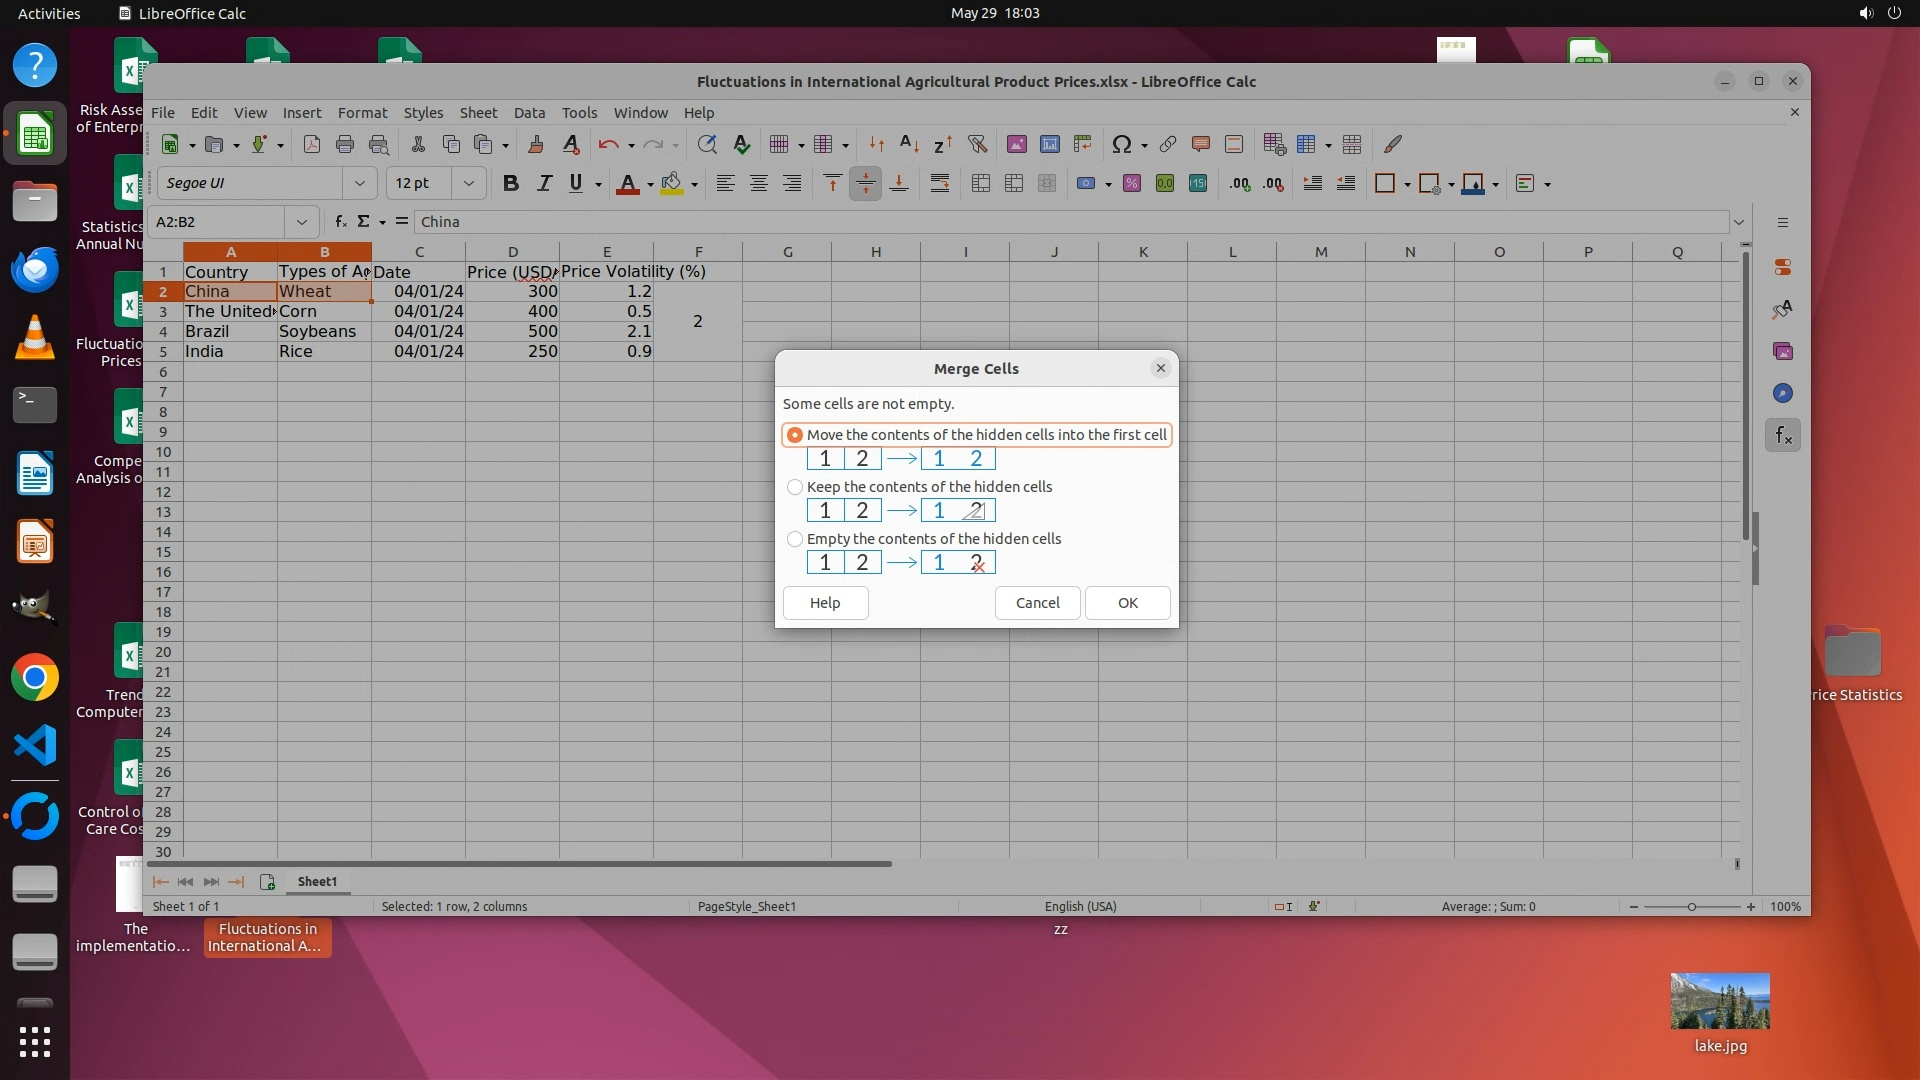Image resolution: width=1920 pixels, height=1080 pixels.
Task: Select 'Keep the contents of the hidden cells'
Action: pyautogui.click(x=795, y=487)
